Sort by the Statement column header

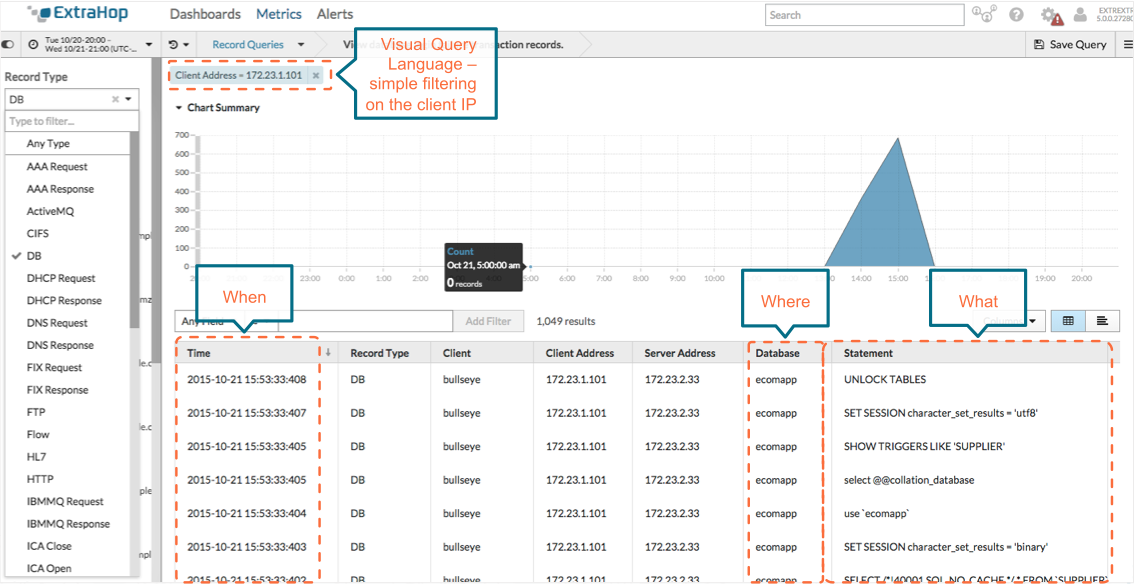[x=868, y=353]
